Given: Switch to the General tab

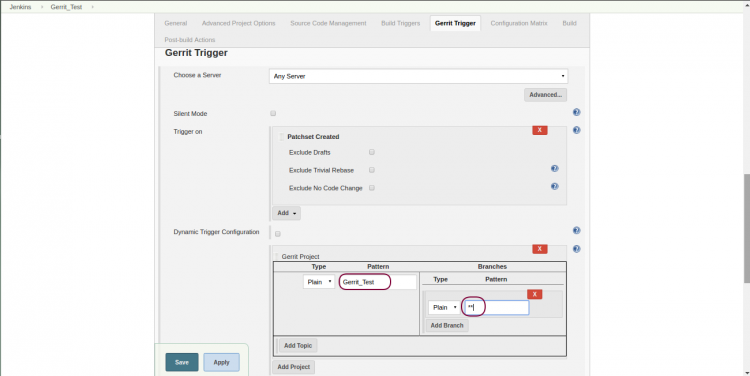Looking at the screenshot, I should [176, 23].
